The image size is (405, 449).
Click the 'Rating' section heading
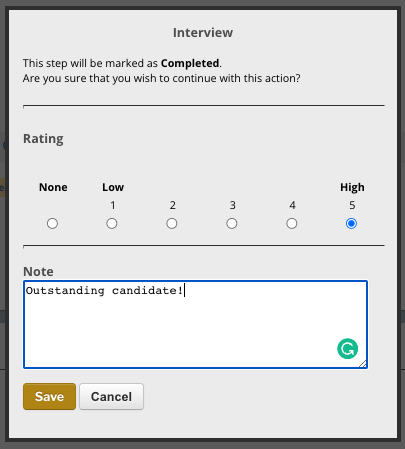pyautogui.click(x=43, y=139)
